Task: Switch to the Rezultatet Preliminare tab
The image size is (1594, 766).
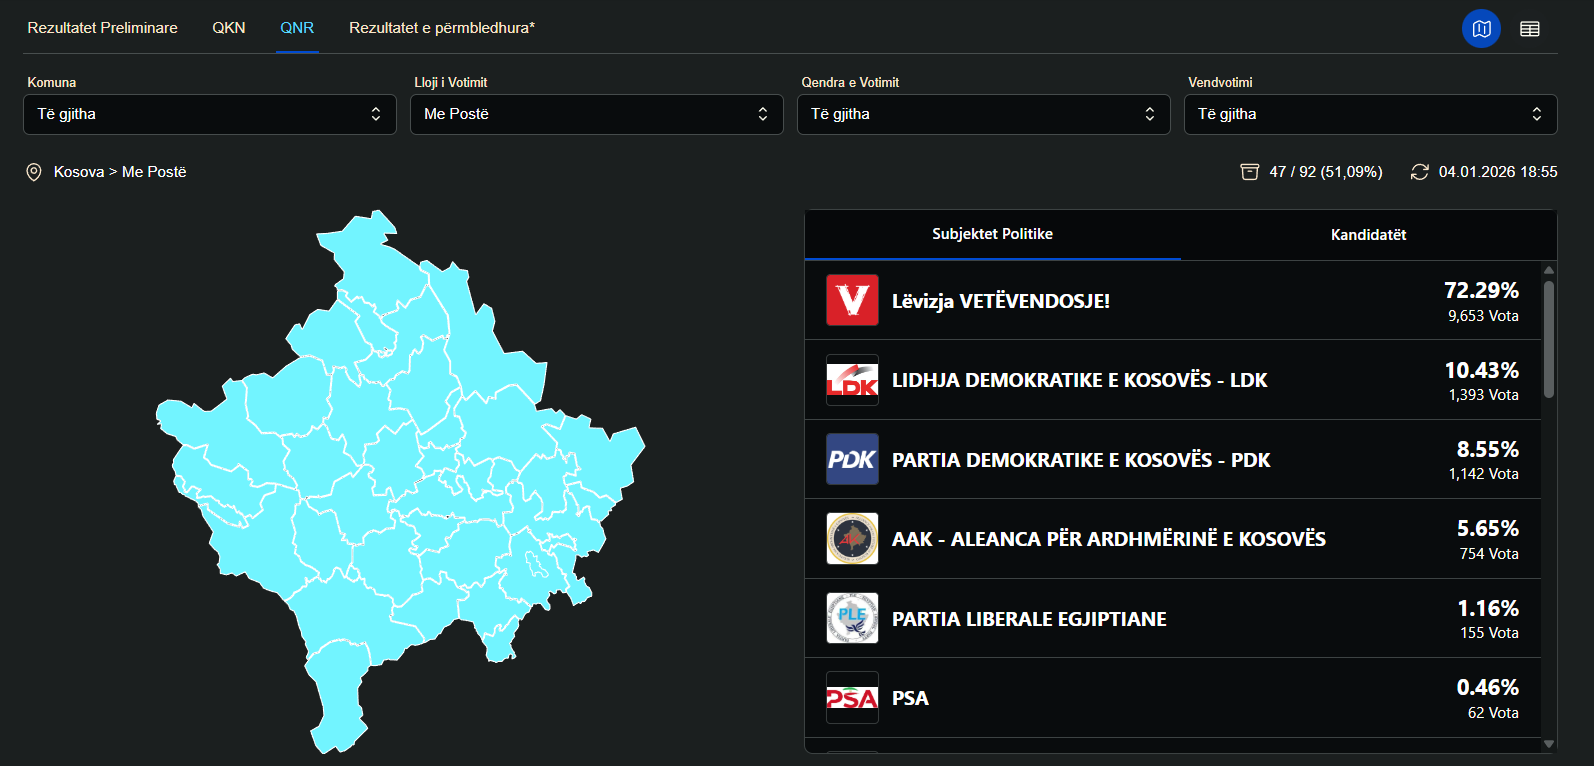Action: point(102,28)
